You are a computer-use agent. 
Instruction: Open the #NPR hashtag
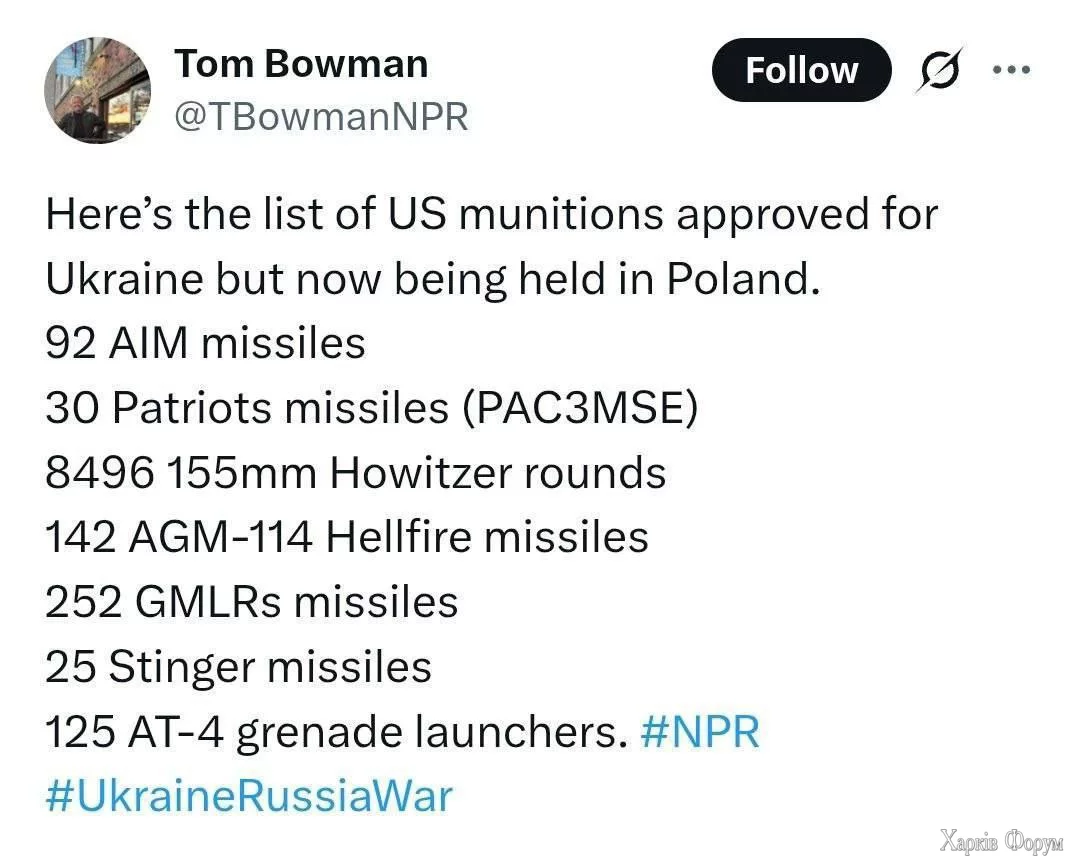(x=700, y=733)
